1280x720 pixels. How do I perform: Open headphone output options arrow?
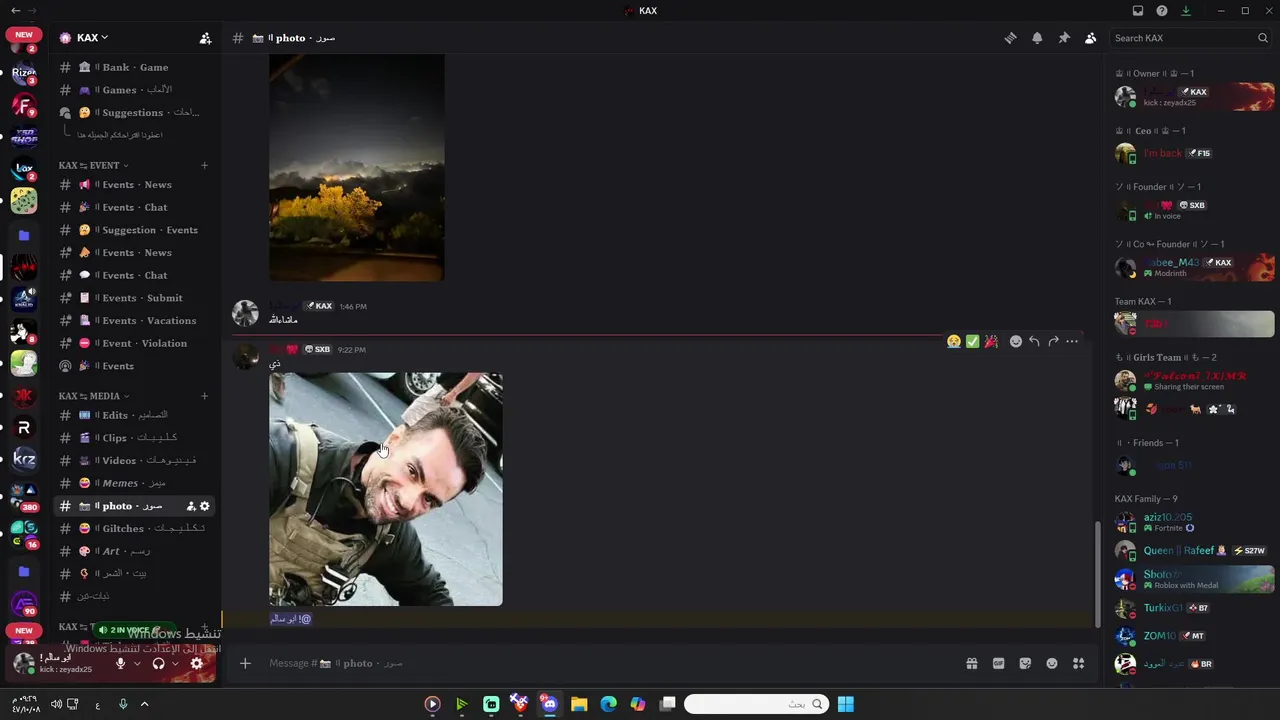(175, 663)
